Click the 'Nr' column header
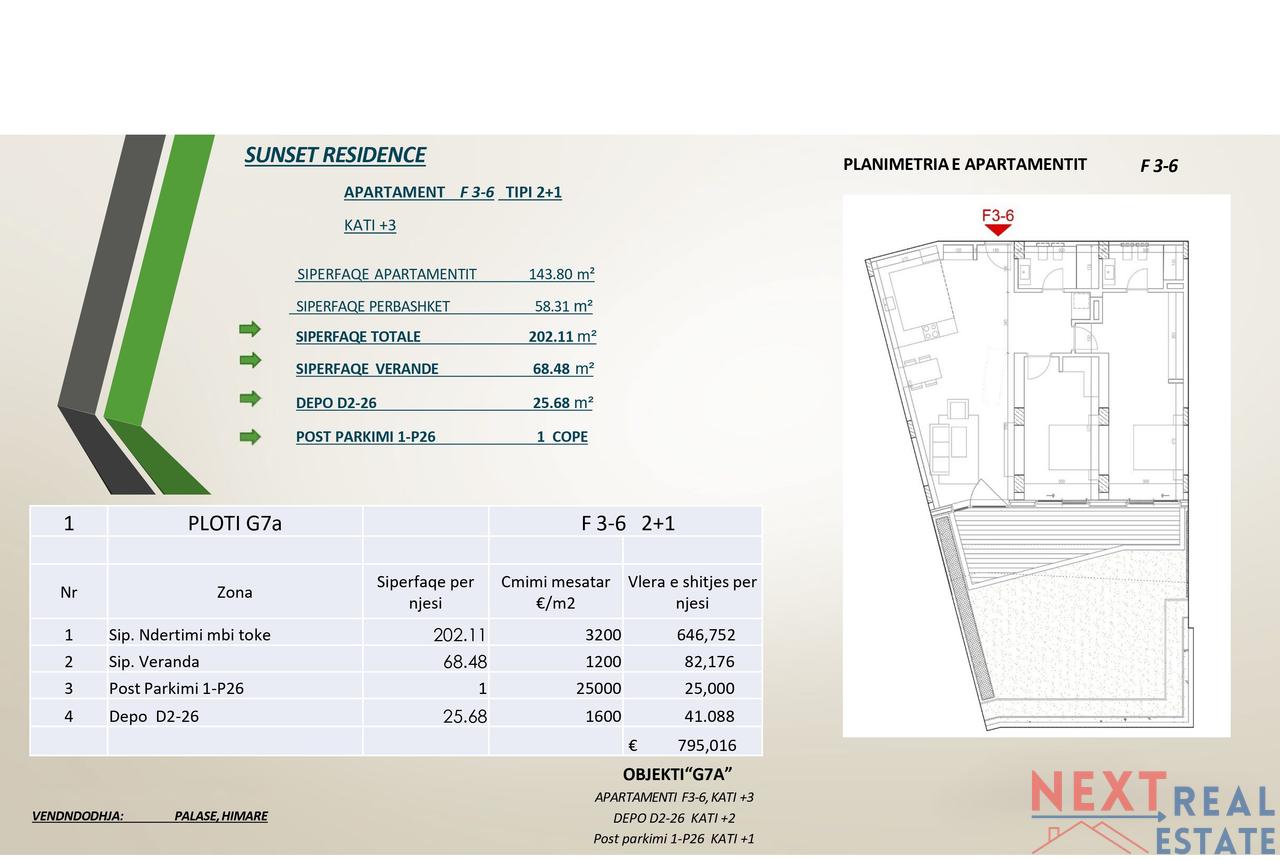The image size is (1280, 860). (x=69, y=592)
